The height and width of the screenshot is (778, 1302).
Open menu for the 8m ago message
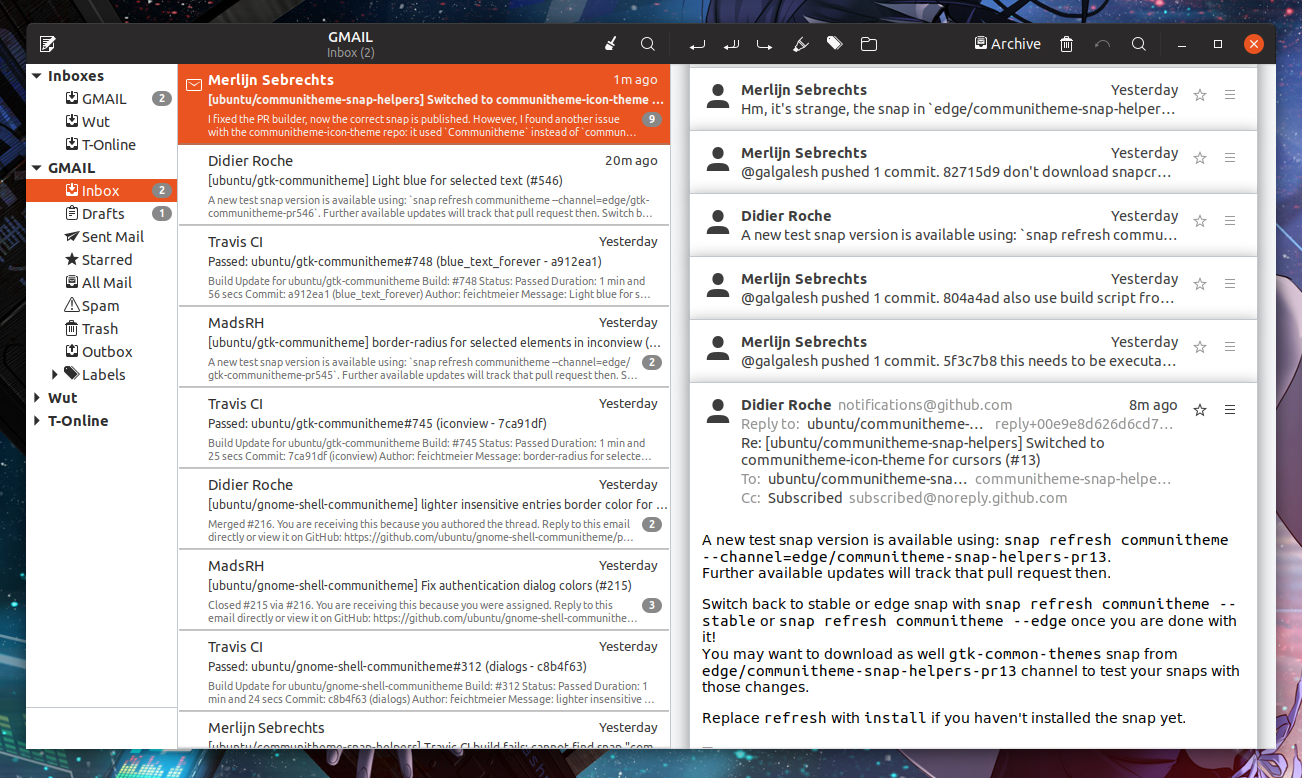pyautogui.click(x=1230, y=410)
